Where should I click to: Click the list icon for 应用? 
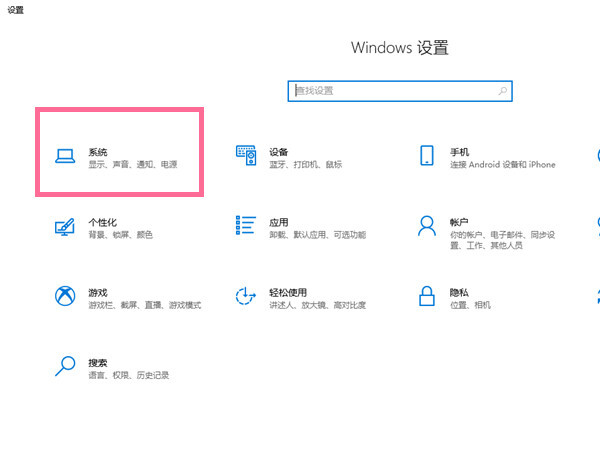(246, 227)
